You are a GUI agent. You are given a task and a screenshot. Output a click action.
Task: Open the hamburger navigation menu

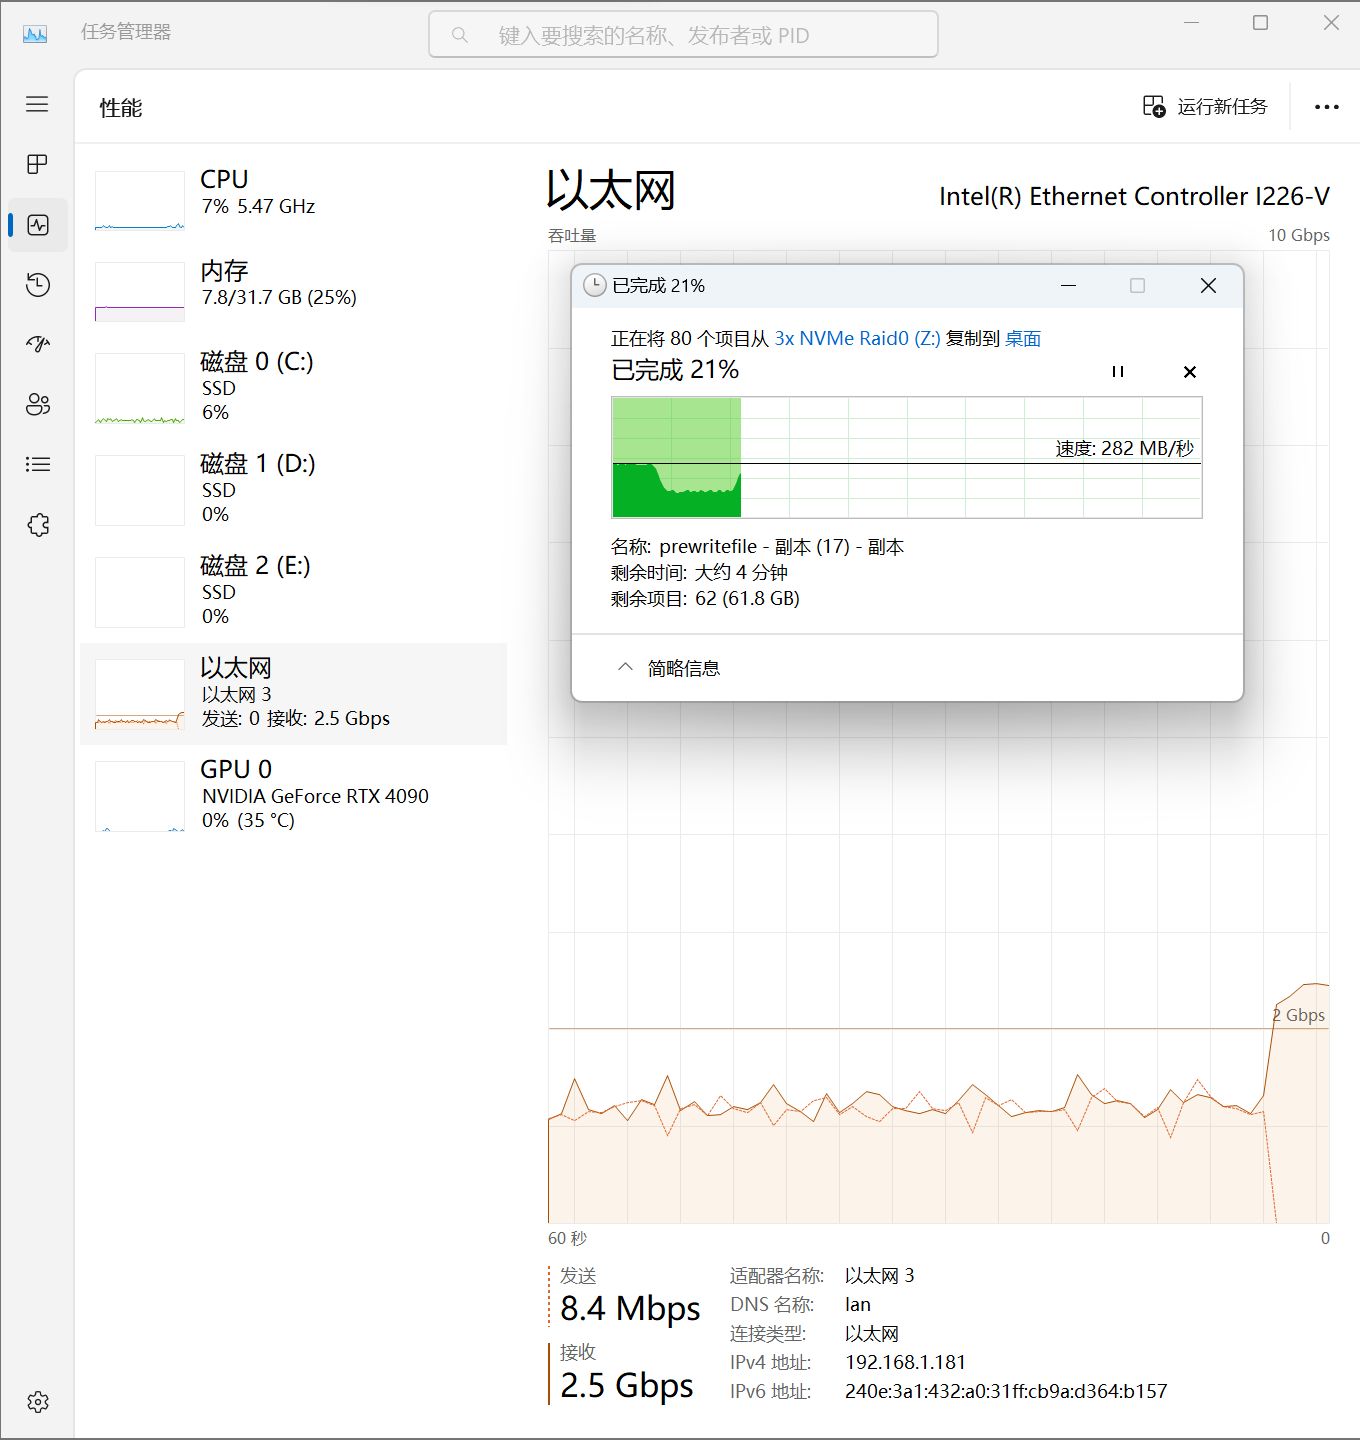(x=37, y=104)
